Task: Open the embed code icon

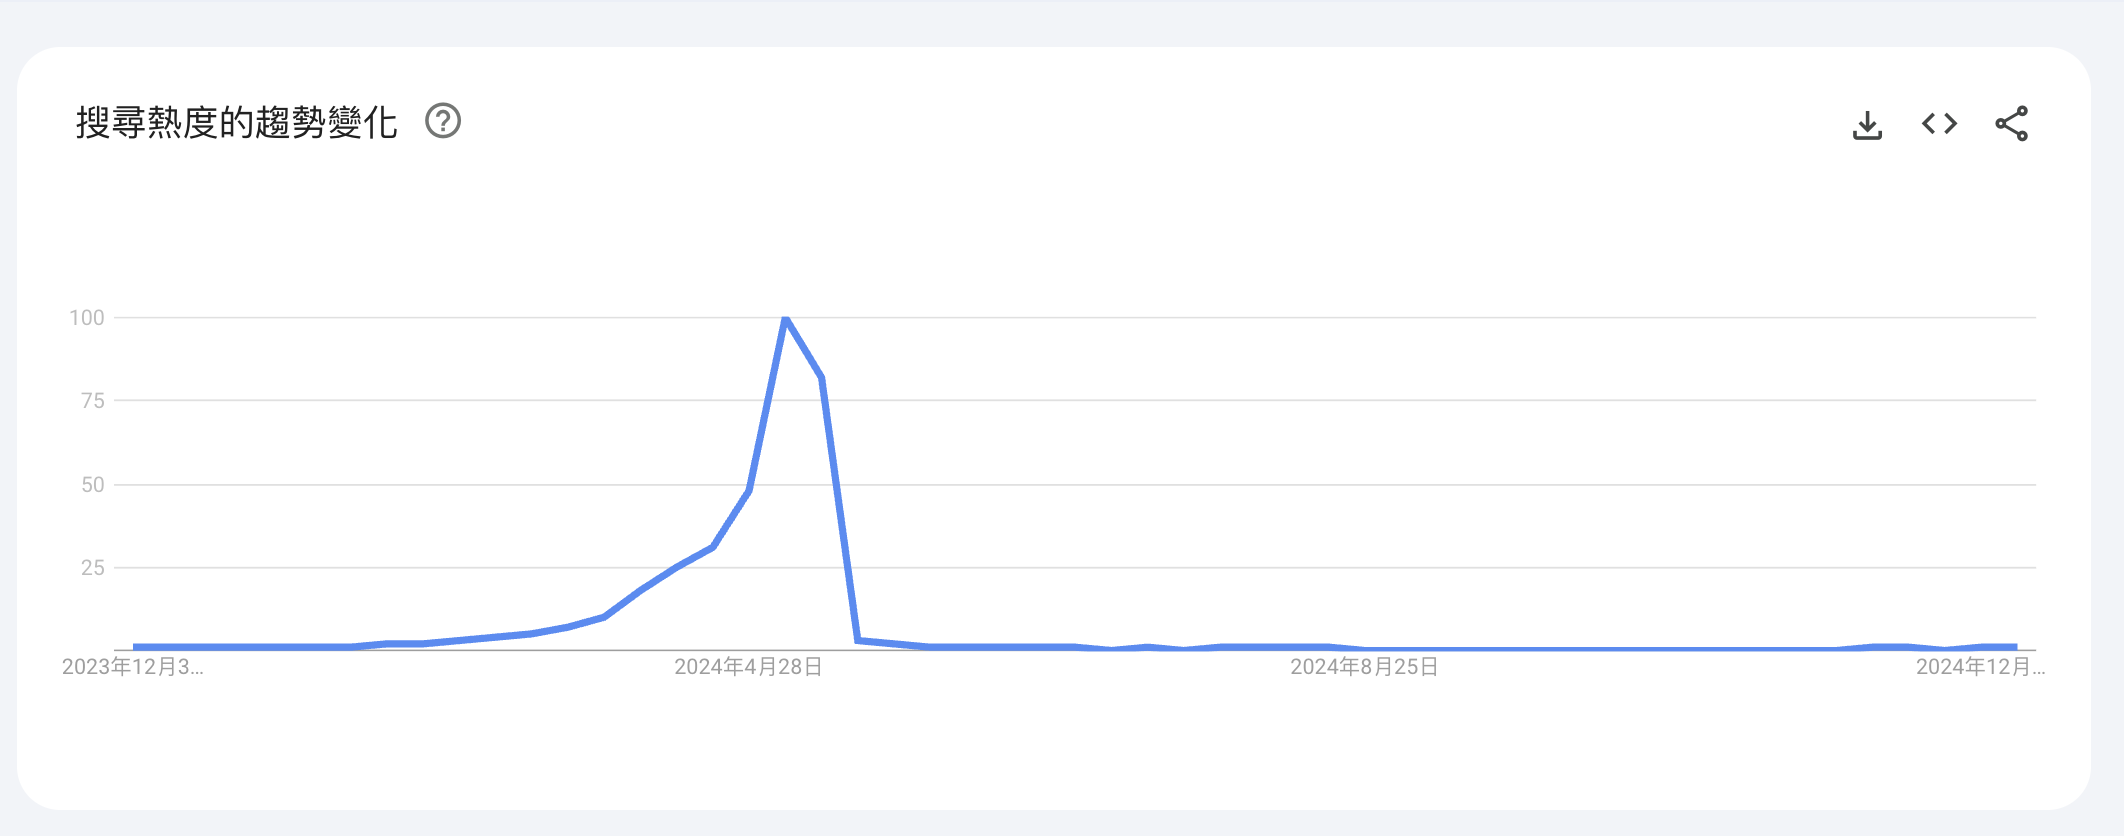Action: pos(1939,124)
